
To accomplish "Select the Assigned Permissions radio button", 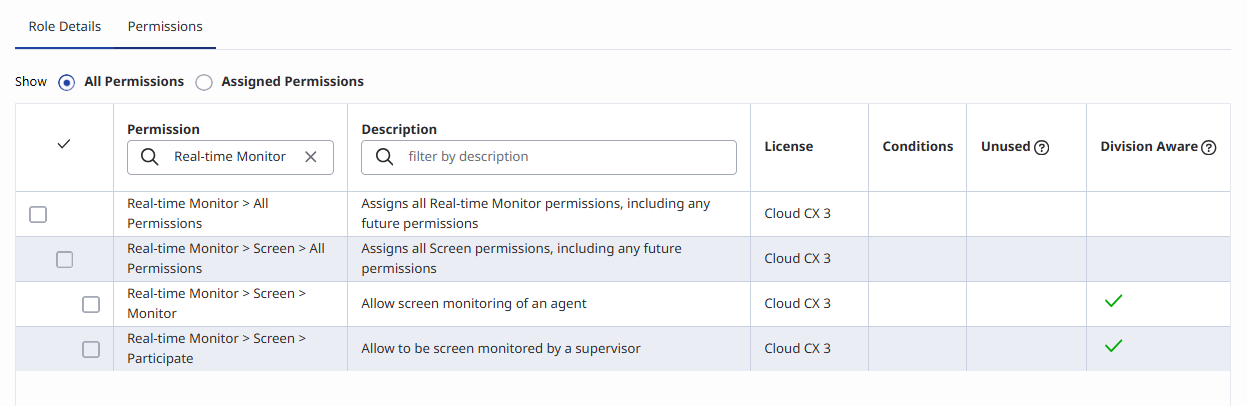I will click(204, 82).
